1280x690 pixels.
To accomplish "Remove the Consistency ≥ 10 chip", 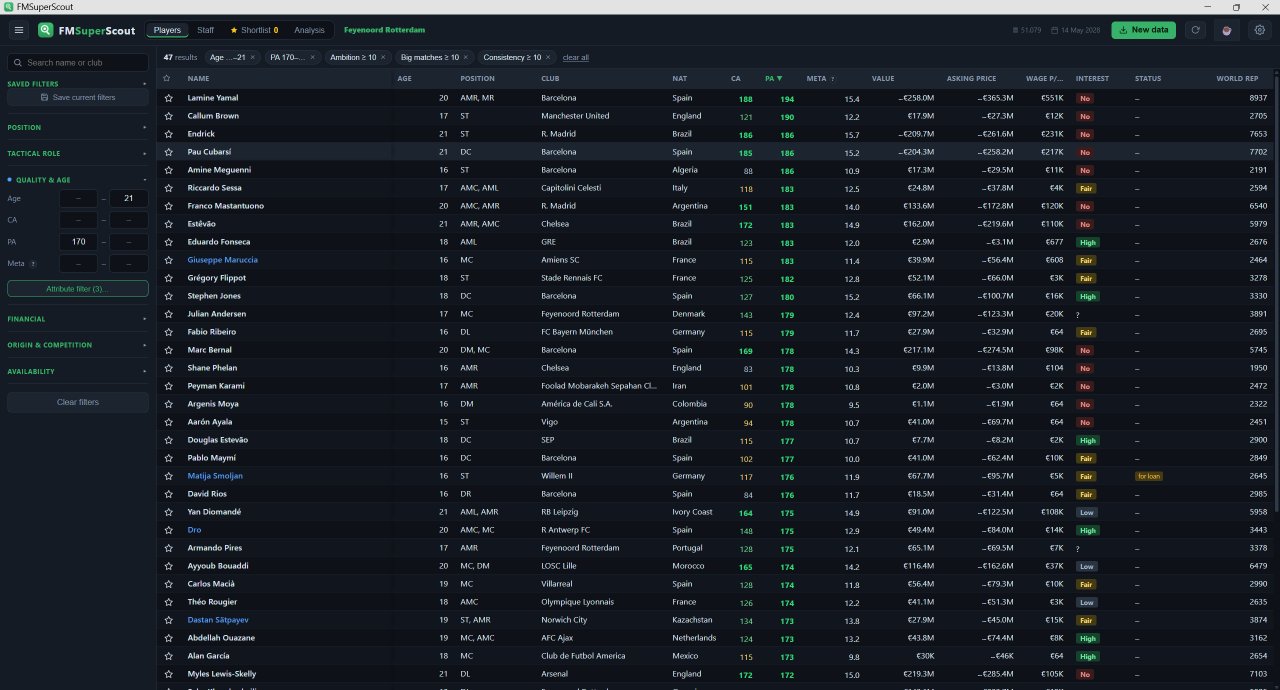I will (x=549, y=57).
